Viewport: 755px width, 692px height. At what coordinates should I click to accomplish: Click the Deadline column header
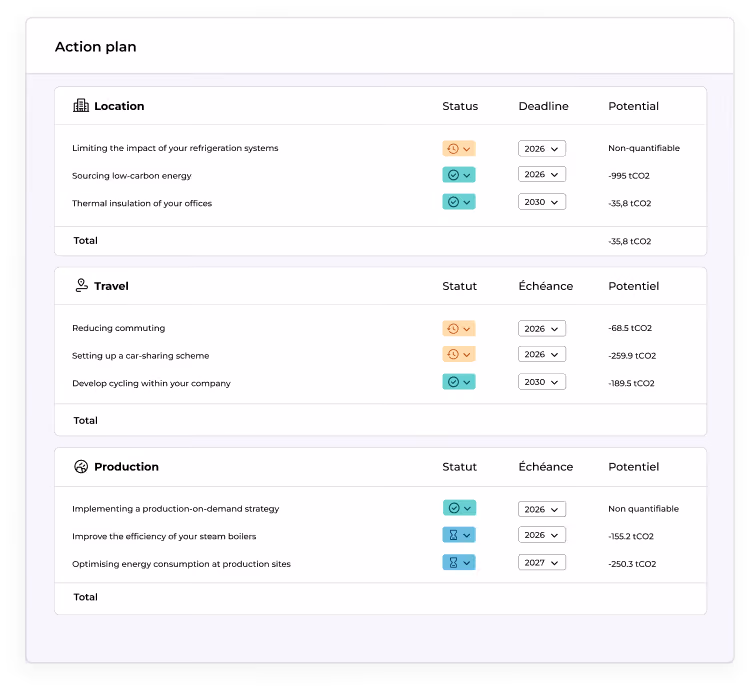click(x=543, y=106)
